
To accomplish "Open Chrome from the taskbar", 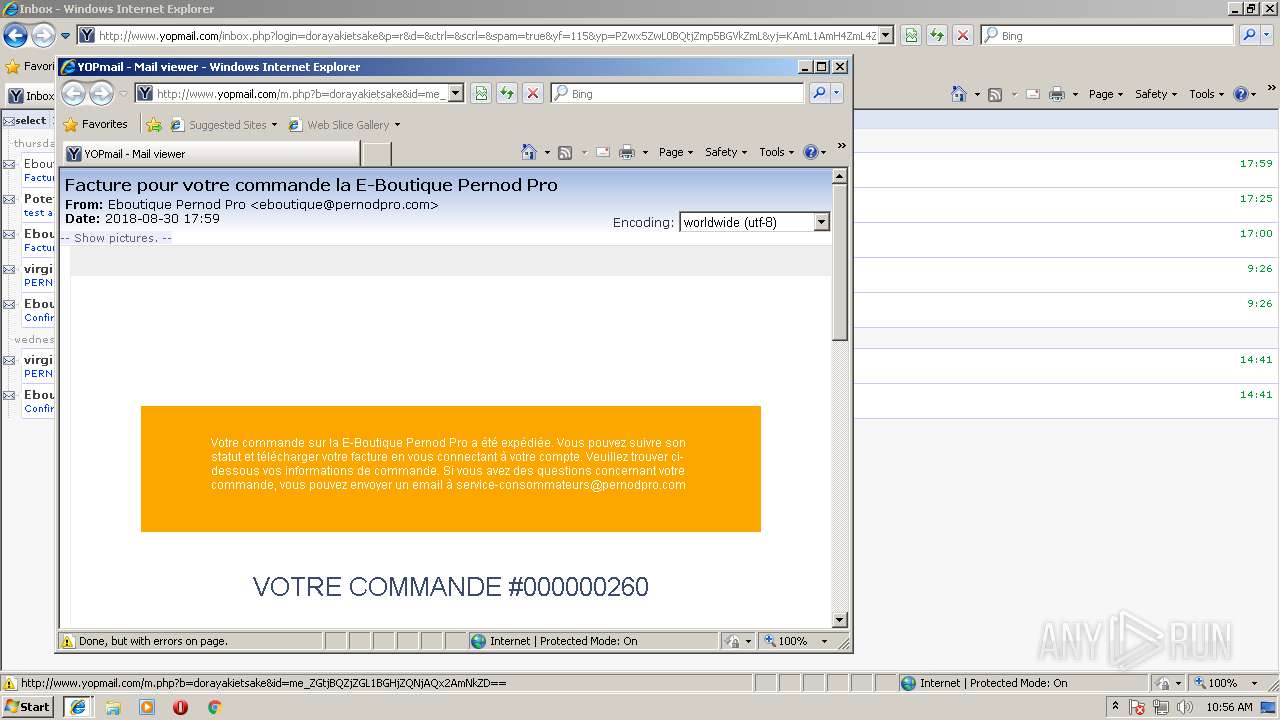I will coord(214,707).
